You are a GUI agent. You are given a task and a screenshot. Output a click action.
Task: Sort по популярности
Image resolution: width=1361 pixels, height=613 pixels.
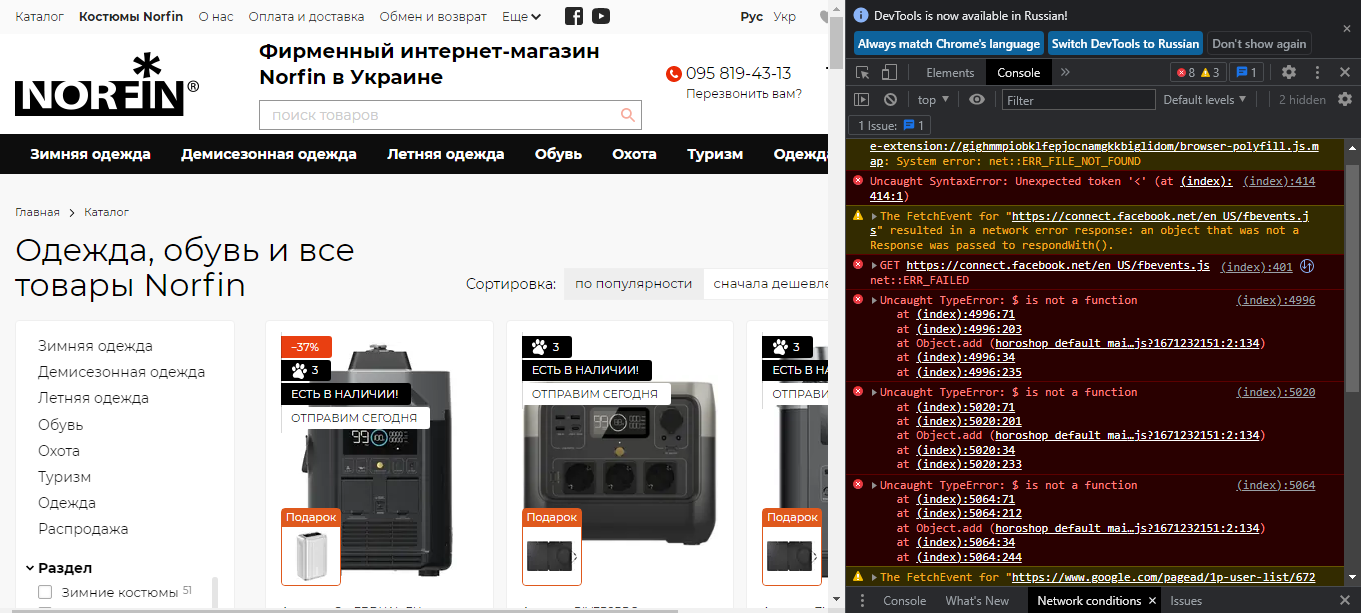[x=633, y=284]
